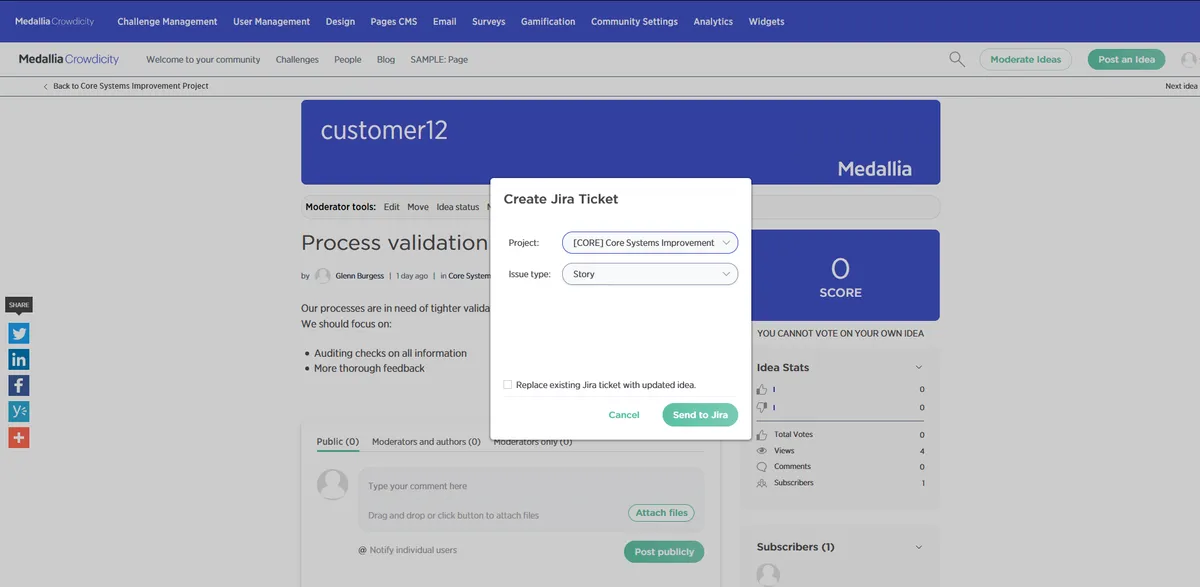Open the user profile avatar in header
Viewport: 1200px width, 587px height.
(x=1189, y=60)
